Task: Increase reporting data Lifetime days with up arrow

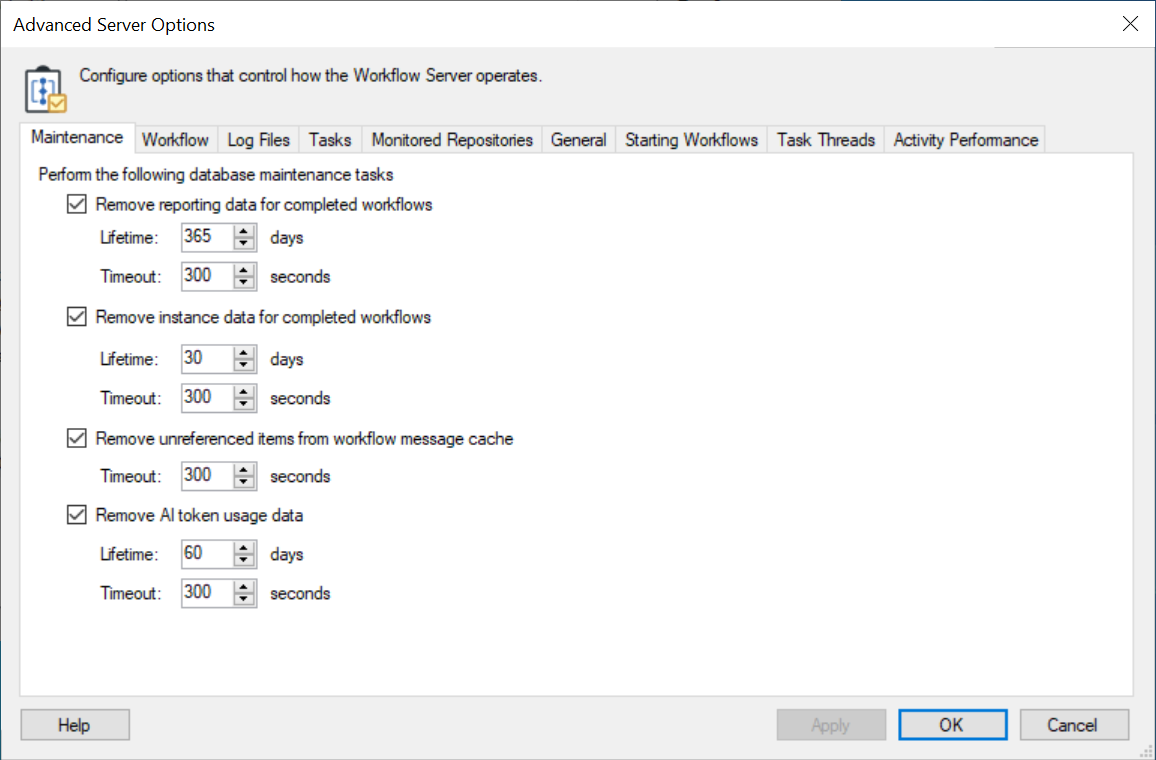Action: pyautogui.click(x=244, y=232)
